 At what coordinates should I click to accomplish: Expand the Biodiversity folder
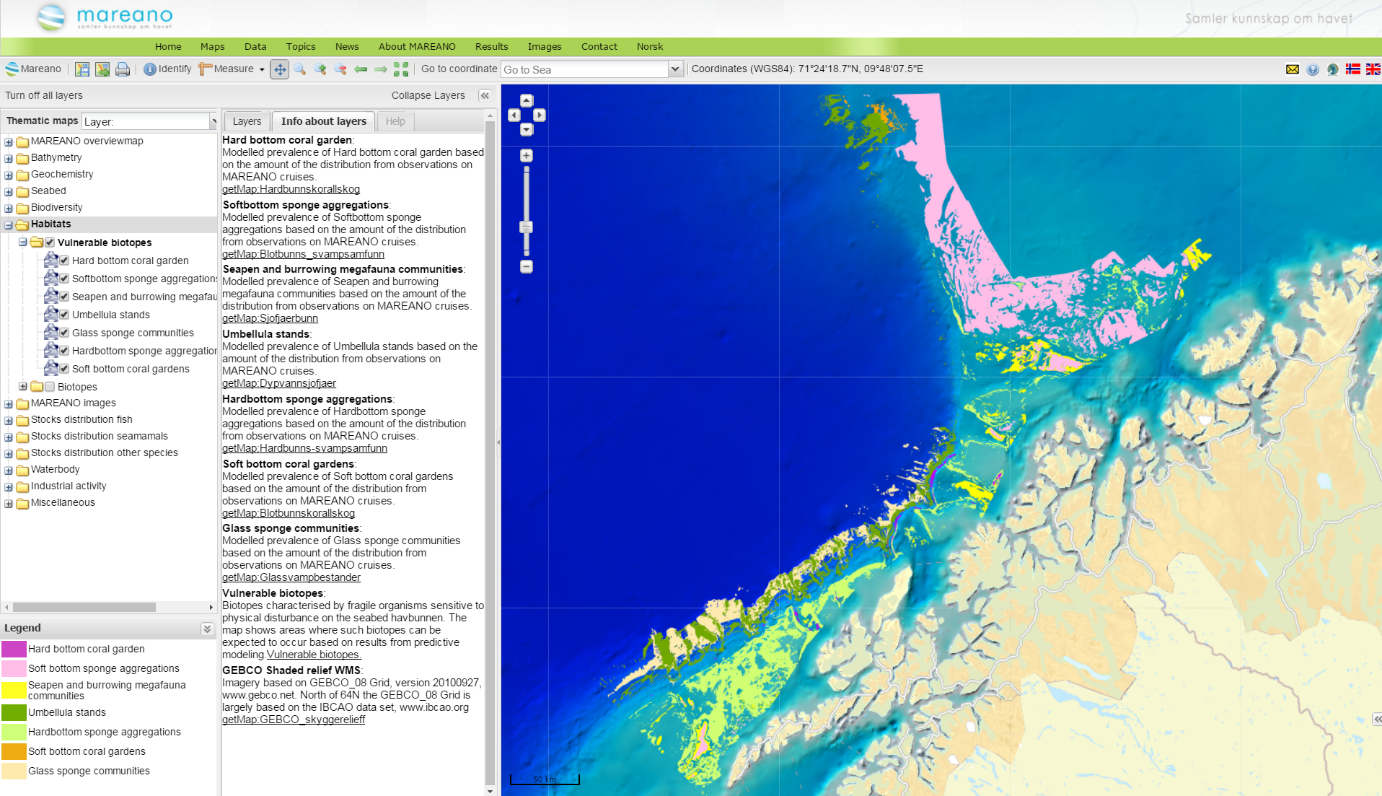pos(9,208)
